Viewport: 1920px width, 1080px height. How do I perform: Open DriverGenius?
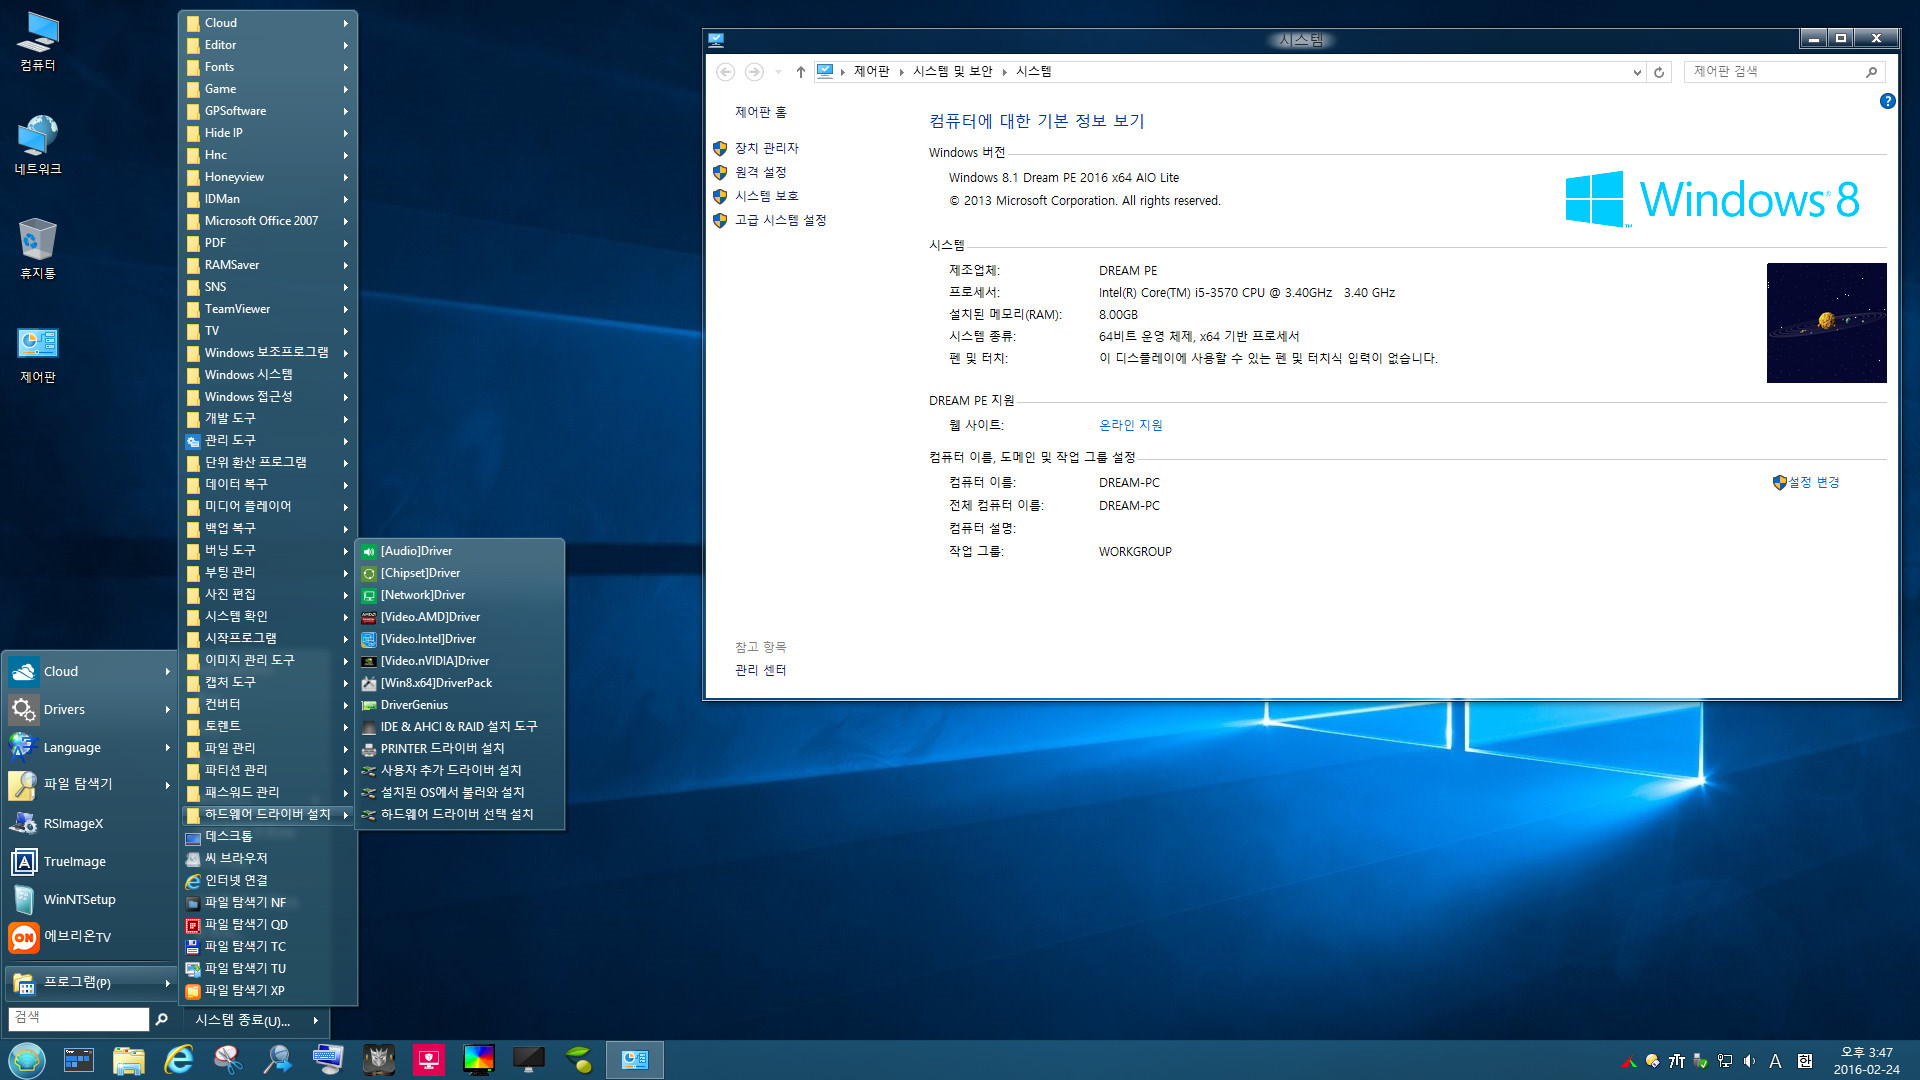(x=460, y=705)
